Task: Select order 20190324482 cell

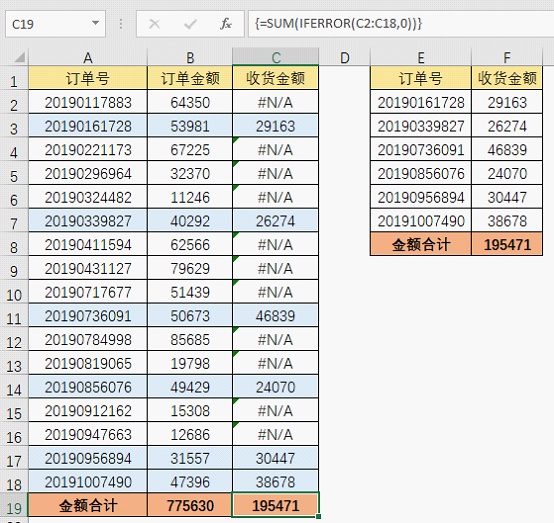Action: point(88,197)
